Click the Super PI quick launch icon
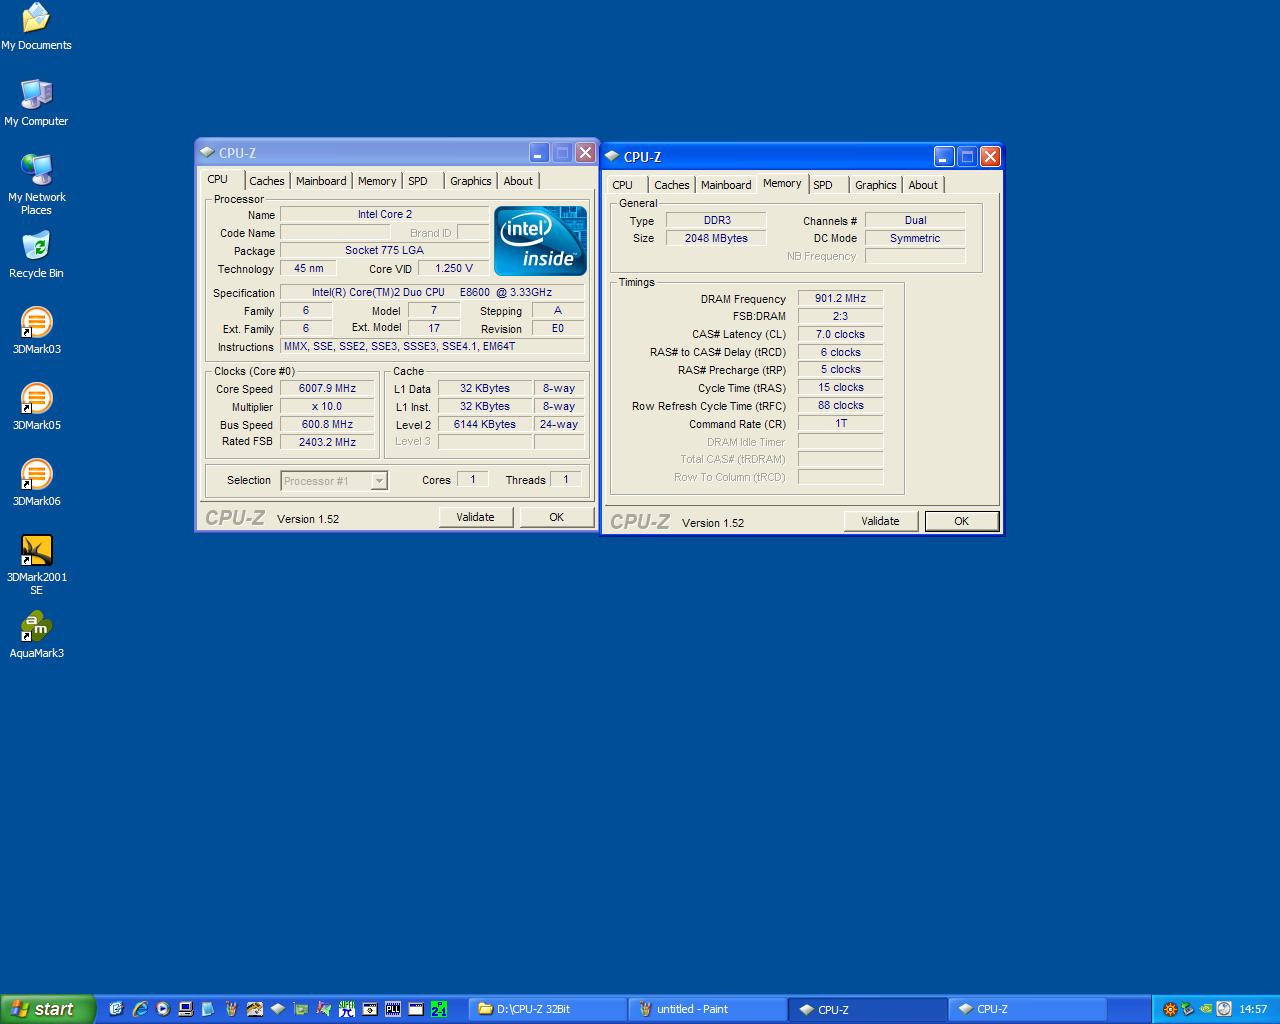This screenshot has height=1024, width=1280. [x=347, y=1009]
